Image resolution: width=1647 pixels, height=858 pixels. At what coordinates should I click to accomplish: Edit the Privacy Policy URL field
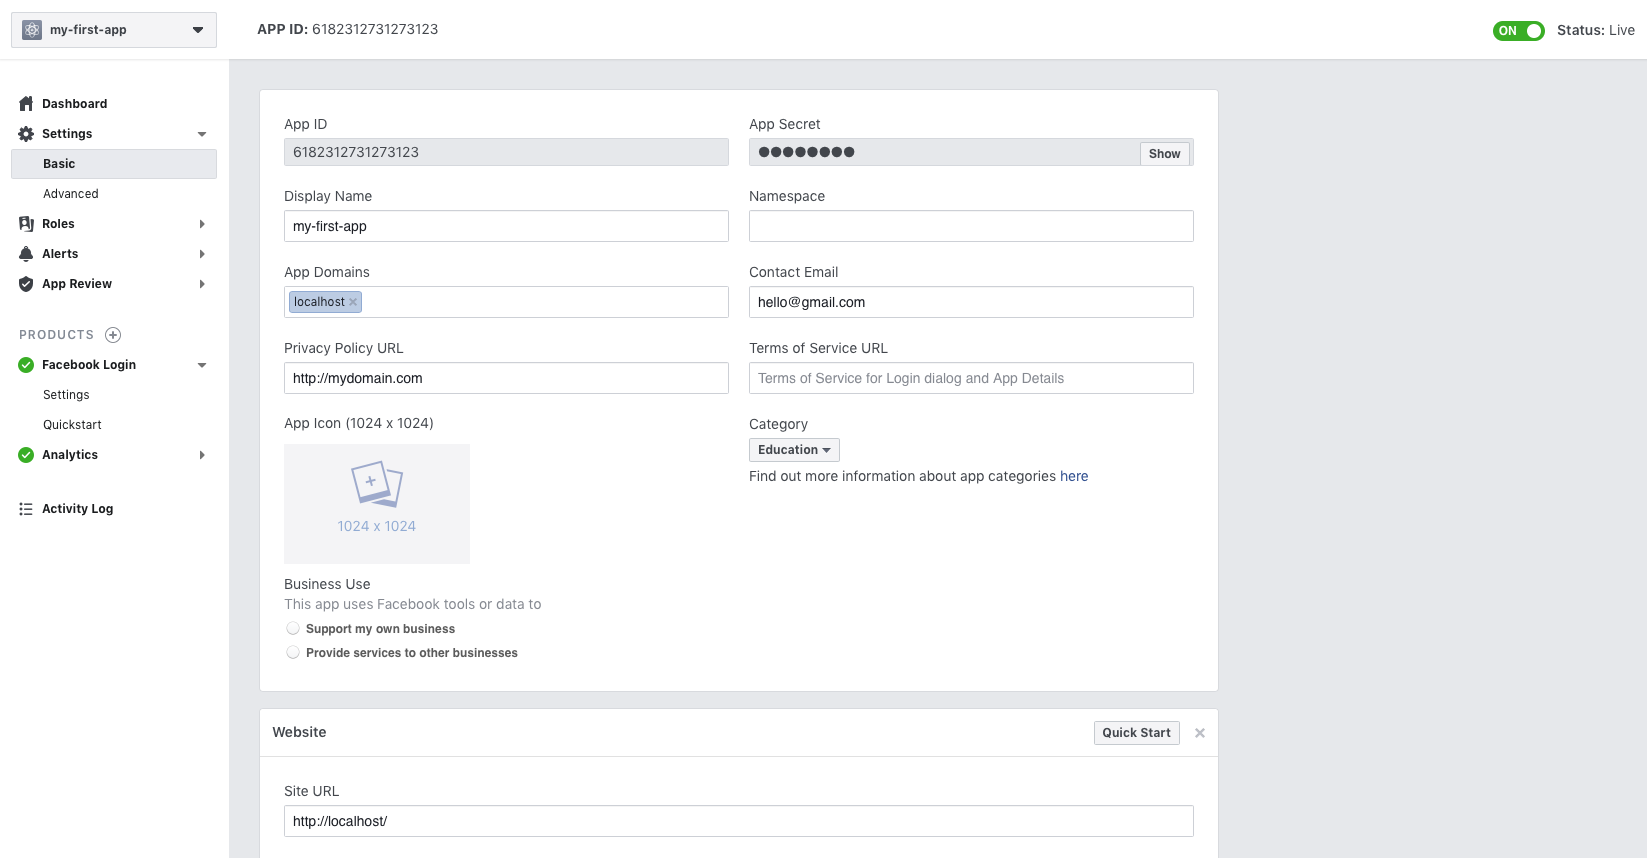506,378
